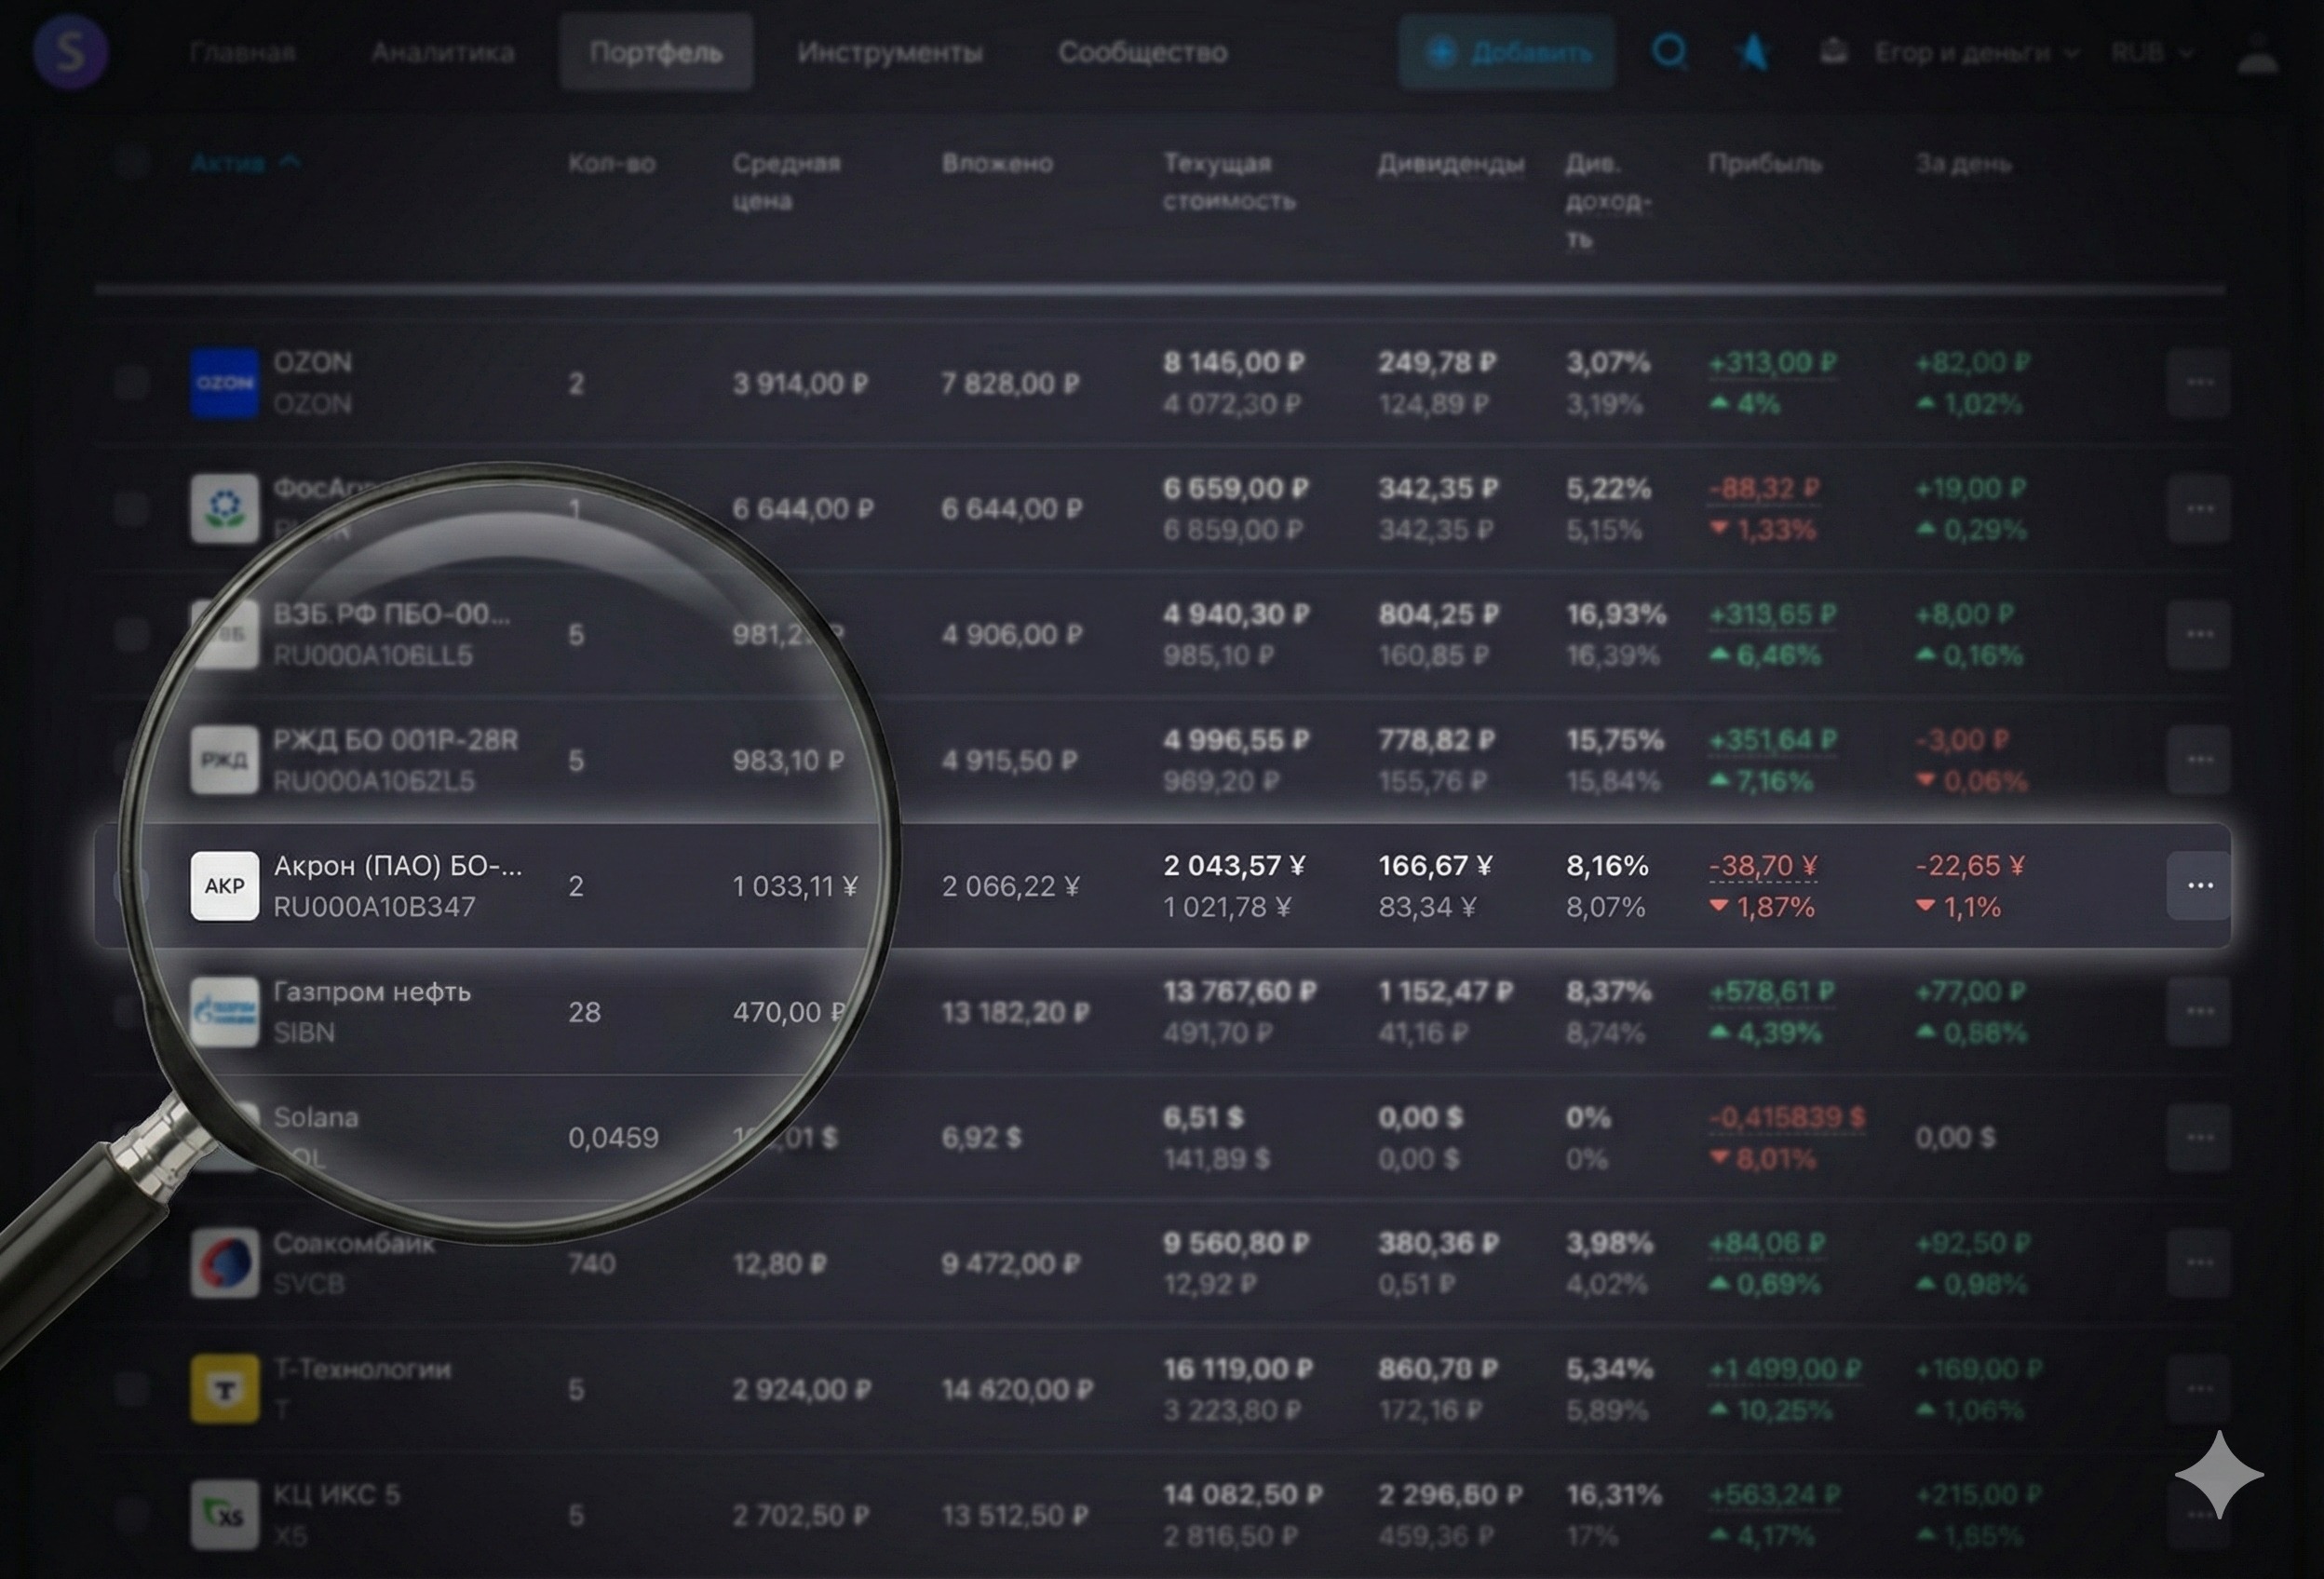Click the OZON blue logo icon
Screen dimensions: 2324x1579
[x=224, y=383]
